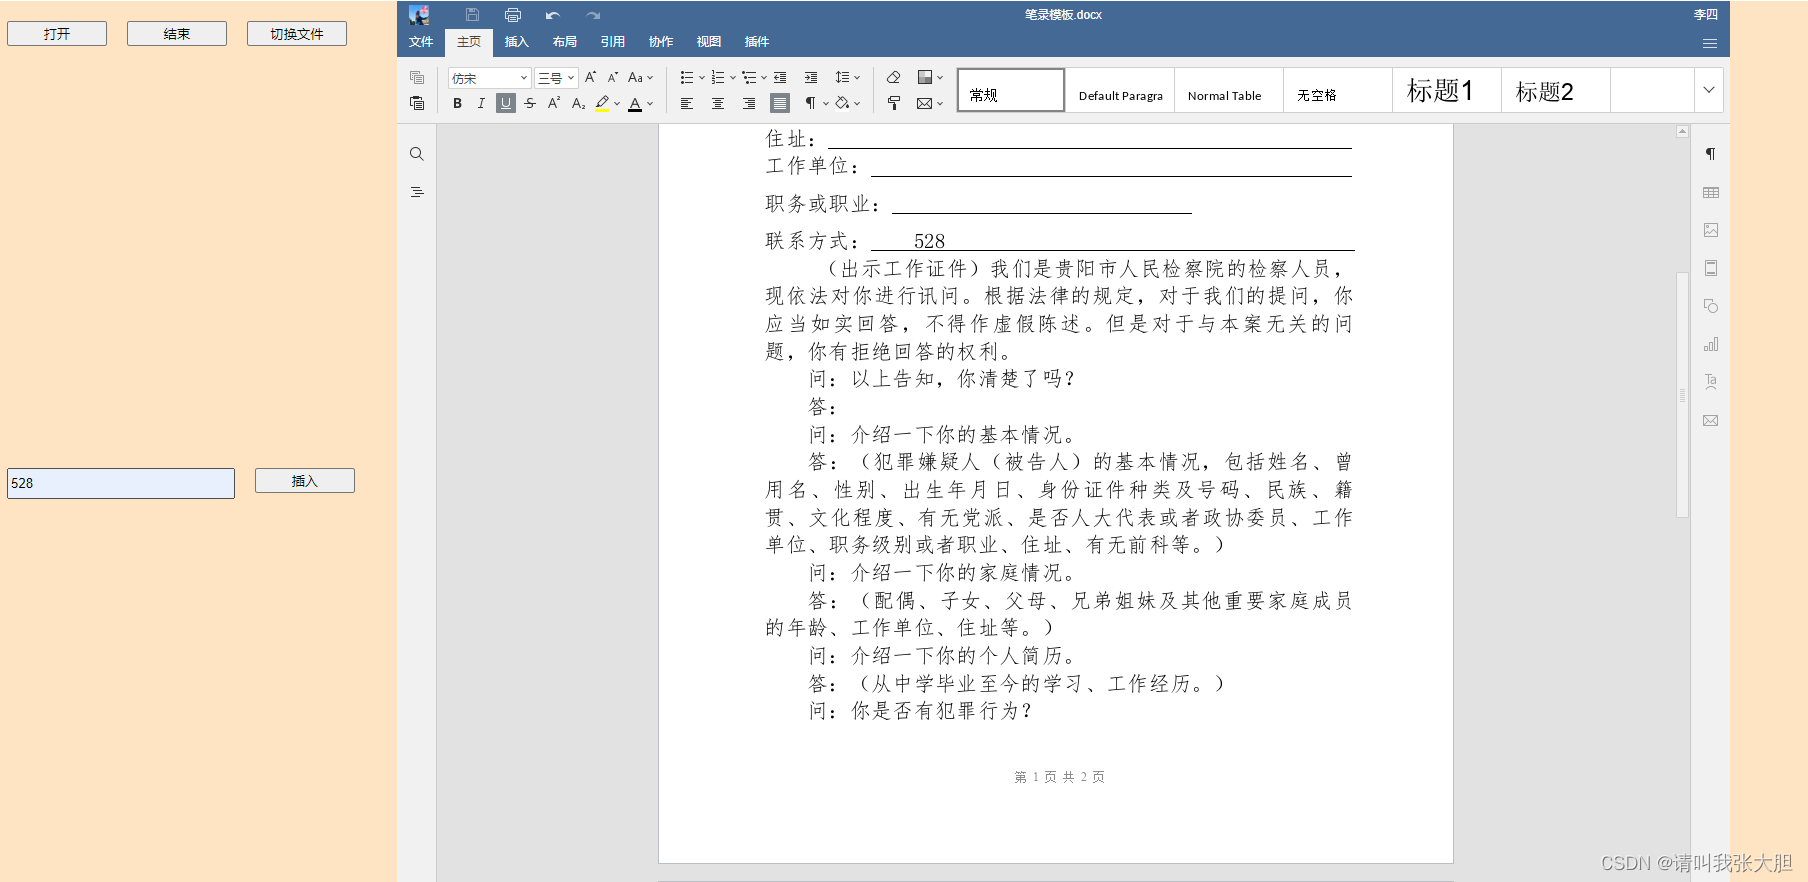Viewport: 1808px width, 882px height.
Task: Center-align the text
Action: coord(718,103)
